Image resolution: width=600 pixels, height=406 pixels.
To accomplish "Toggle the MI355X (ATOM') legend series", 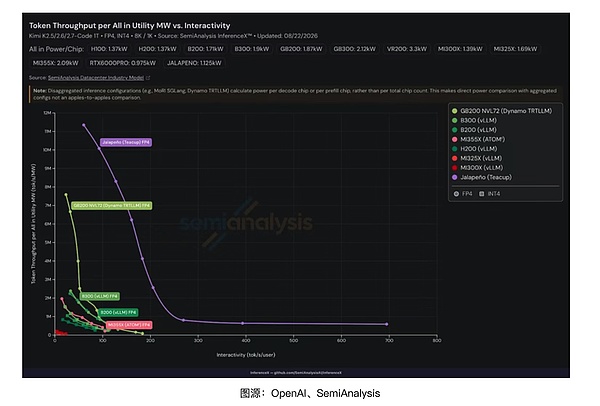I will [x=478, y=139].
